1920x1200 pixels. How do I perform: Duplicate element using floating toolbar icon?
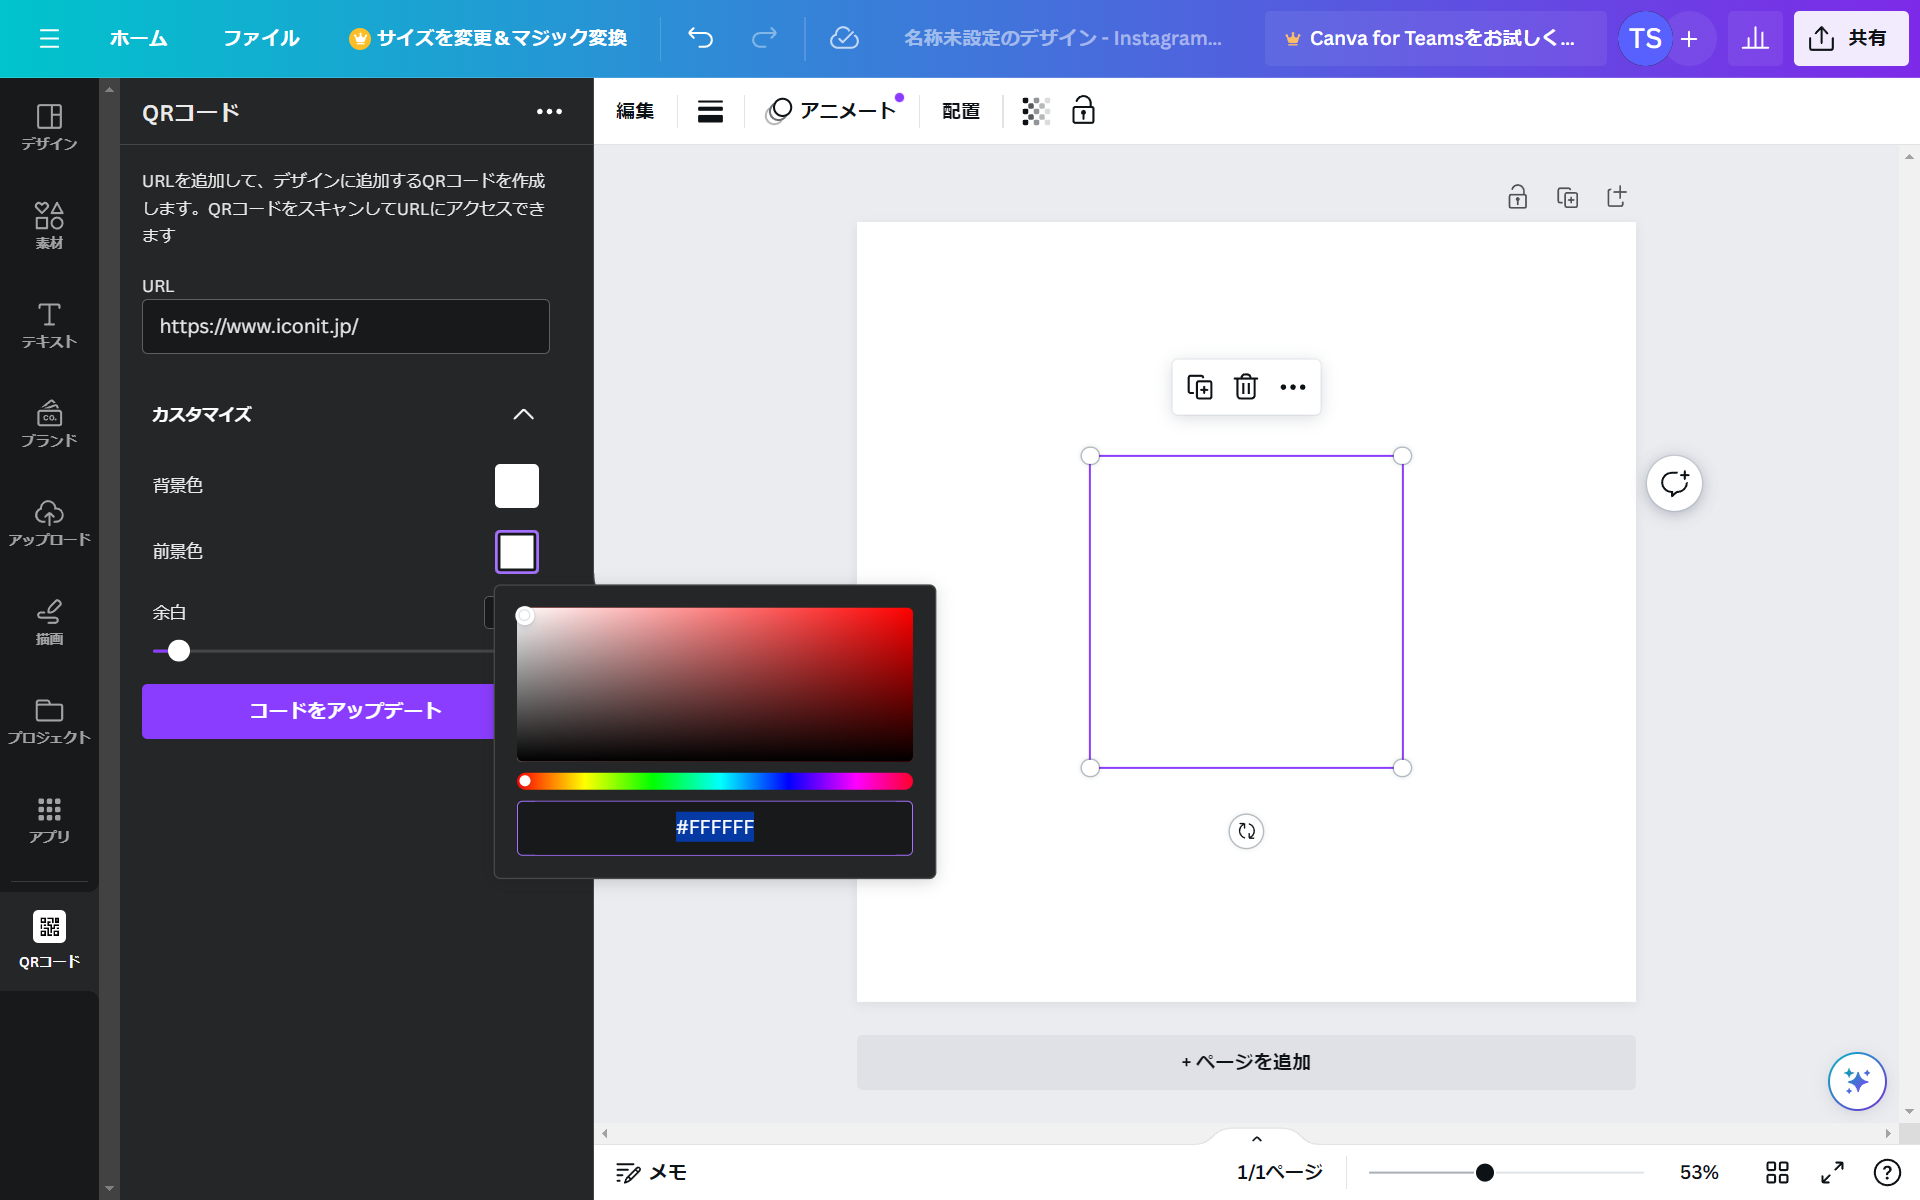point(1199,387)
